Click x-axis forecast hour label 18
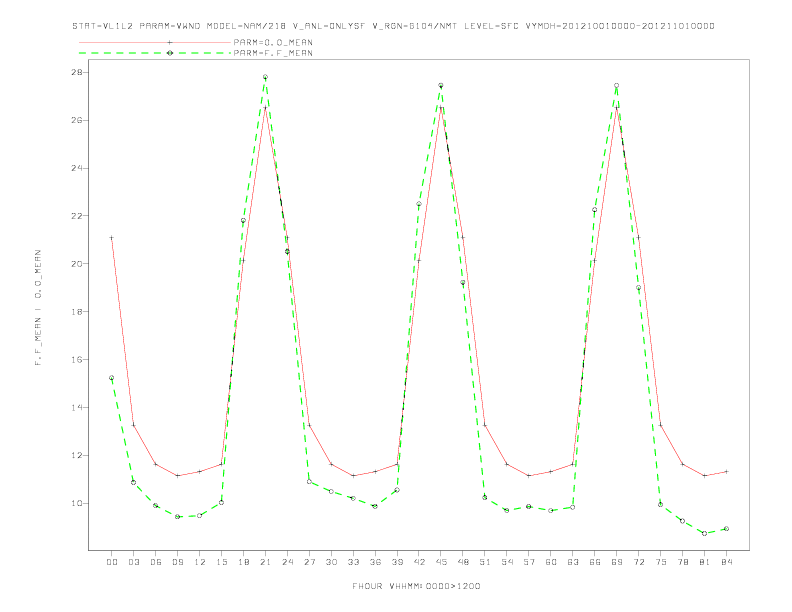792x612 pixels. tap(243, 562)
